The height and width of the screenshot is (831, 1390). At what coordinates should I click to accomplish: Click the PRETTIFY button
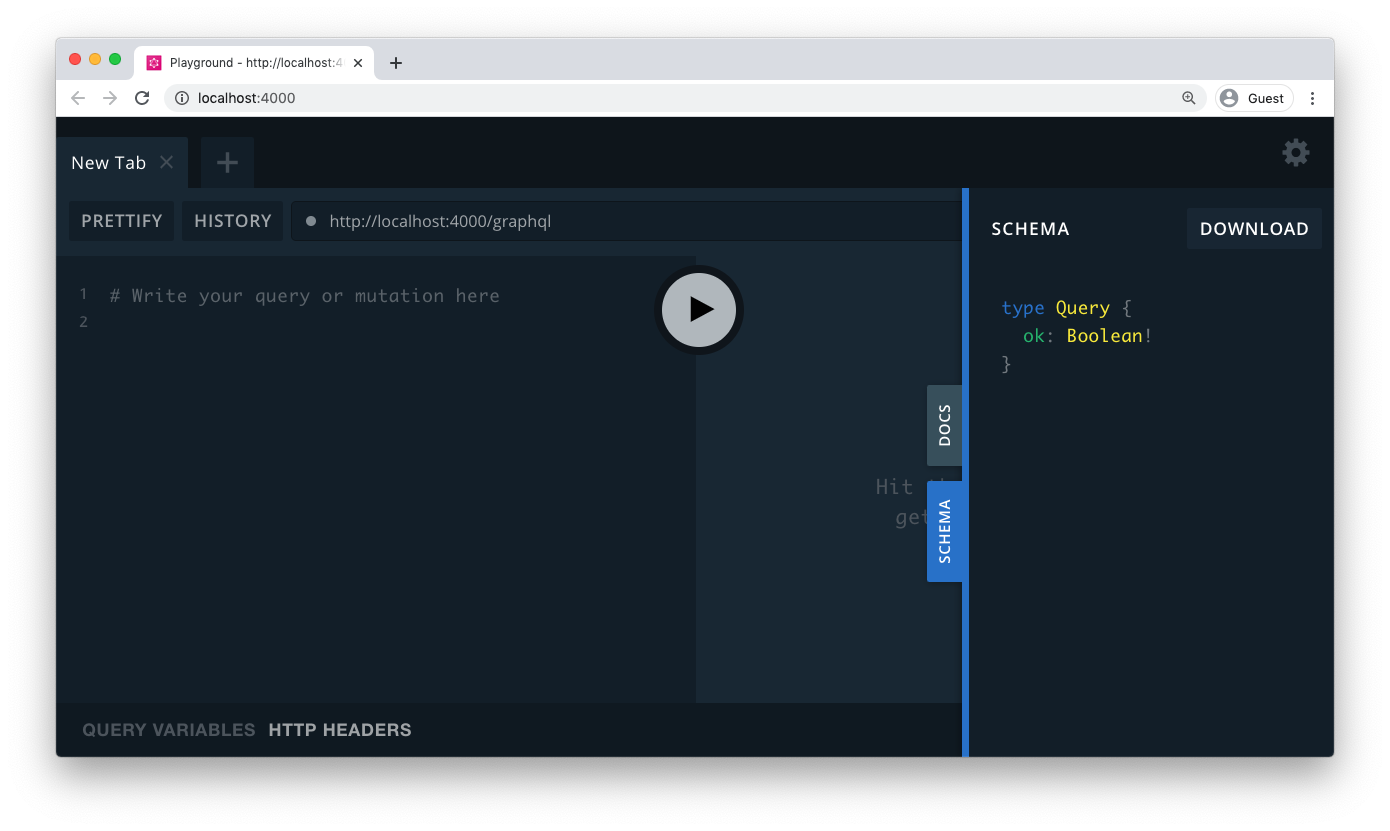pyautogui.click(x=122, y=221)
